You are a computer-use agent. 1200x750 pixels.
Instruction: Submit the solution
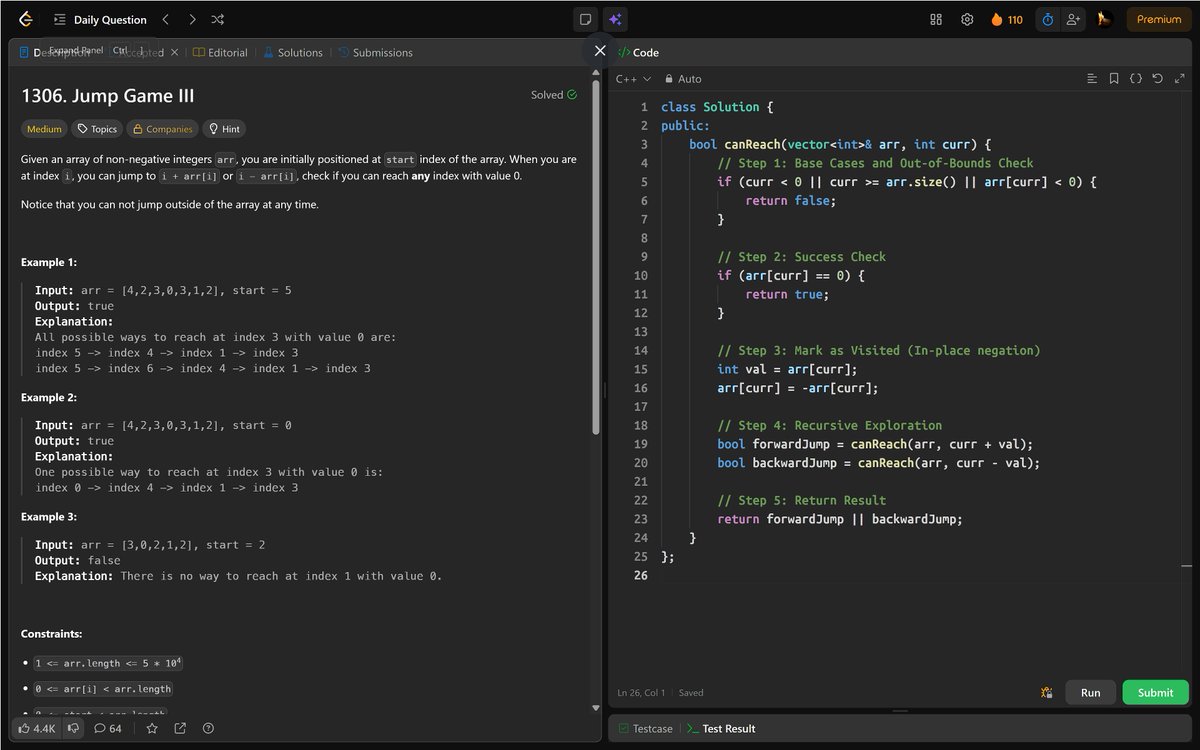click(1155, 692)
